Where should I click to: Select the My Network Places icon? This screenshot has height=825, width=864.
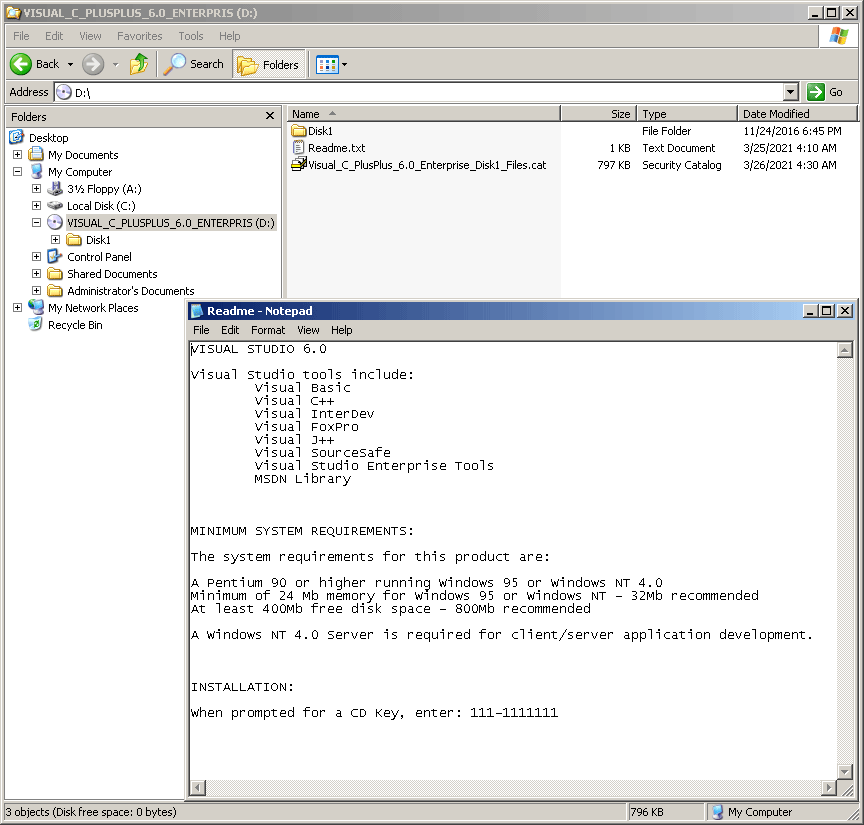pos(36,307)
